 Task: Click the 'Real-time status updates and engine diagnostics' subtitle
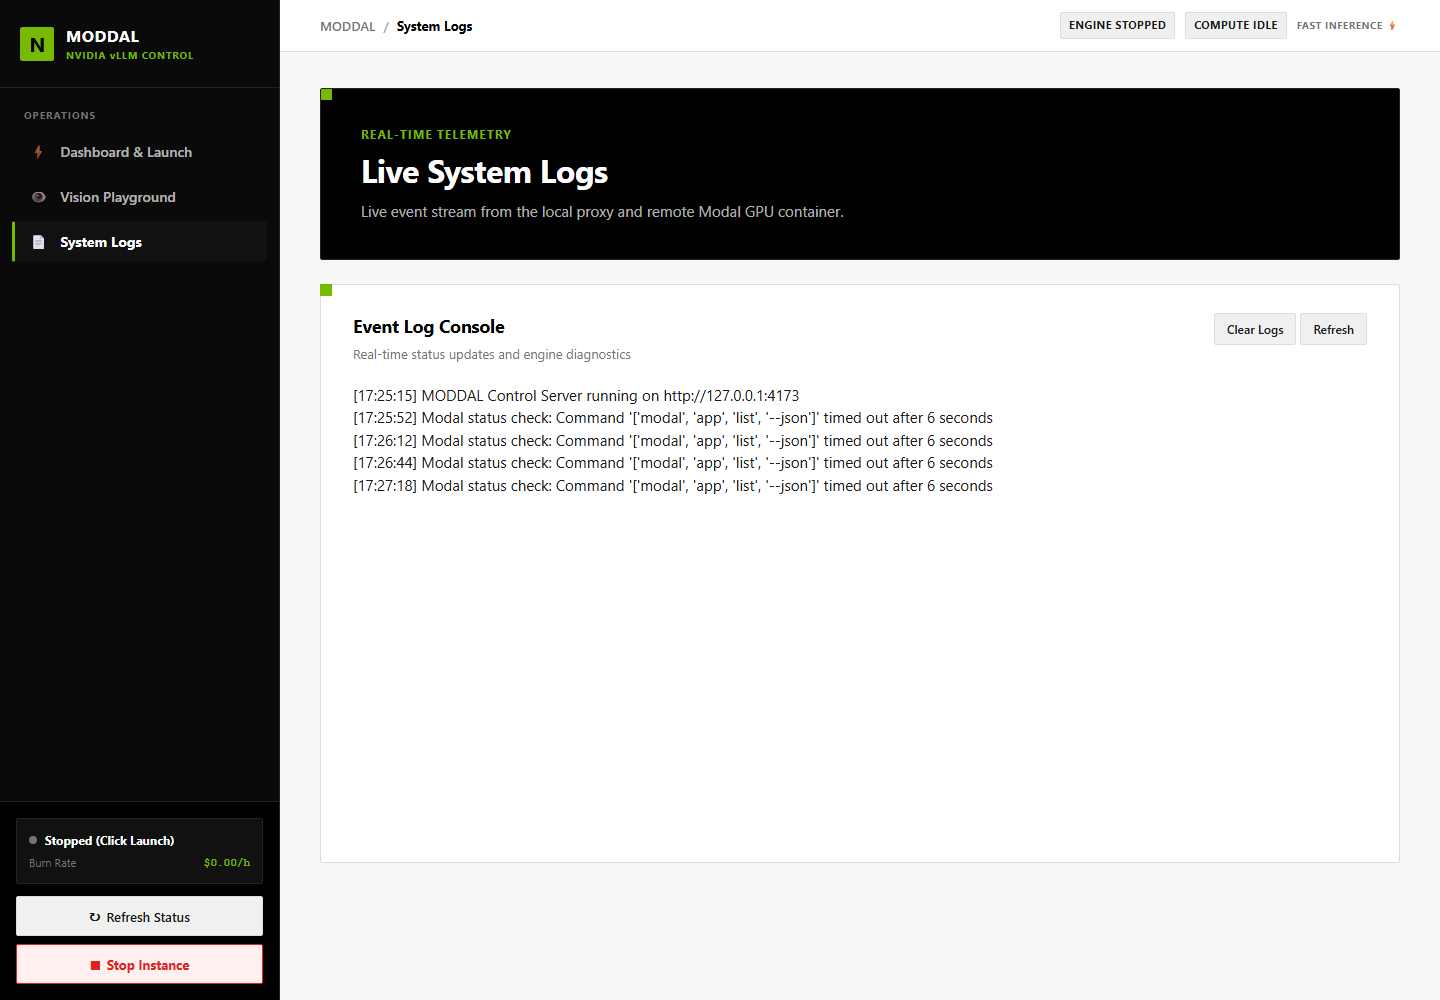coord(492,355)
